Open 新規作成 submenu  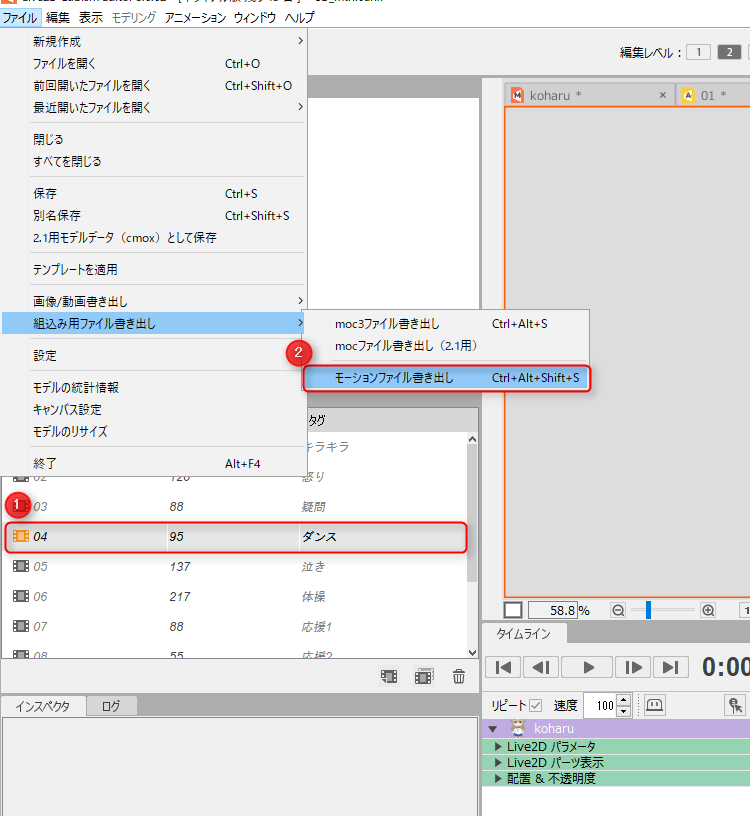click(x=154, y=41)
